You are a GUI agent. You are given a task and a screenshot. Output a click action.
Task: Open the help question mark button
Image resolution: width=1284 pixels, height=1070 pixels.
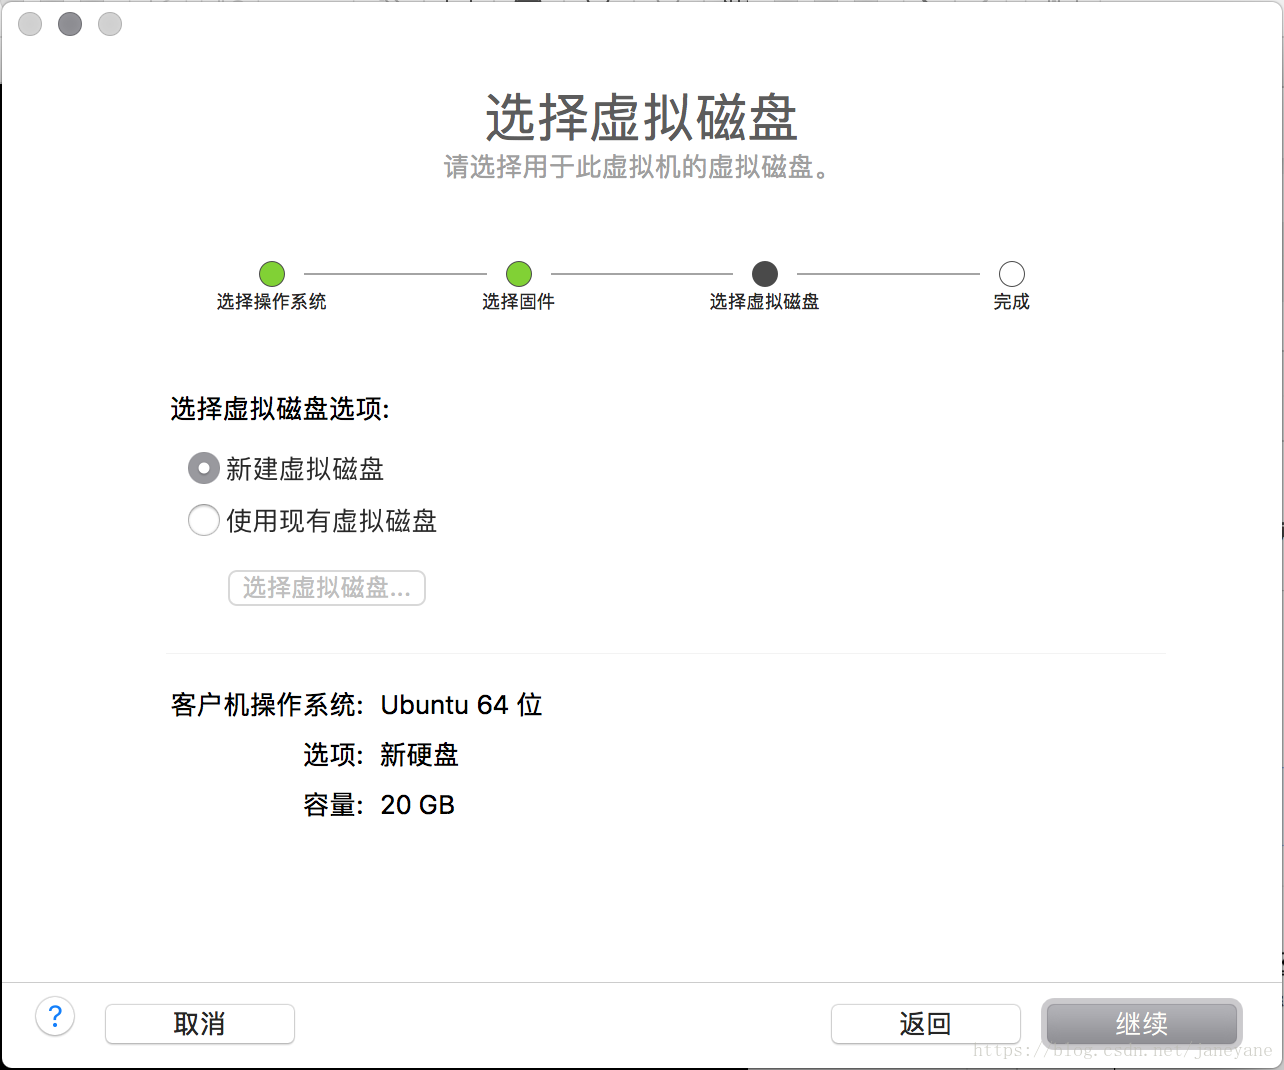pos(55,1017)
